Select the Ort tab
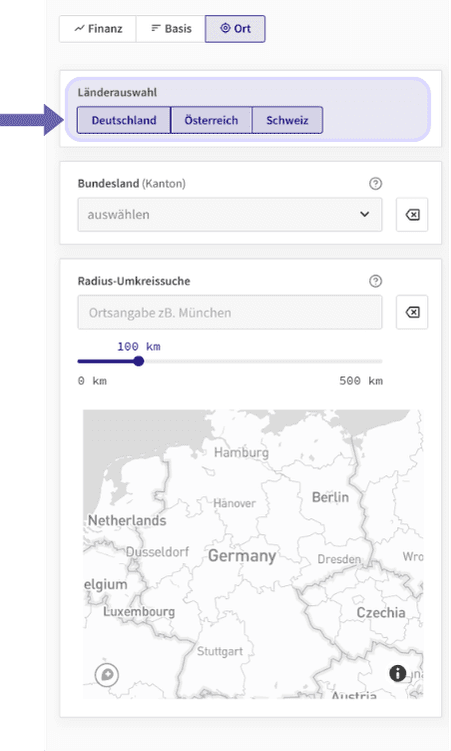 point(235,29)
